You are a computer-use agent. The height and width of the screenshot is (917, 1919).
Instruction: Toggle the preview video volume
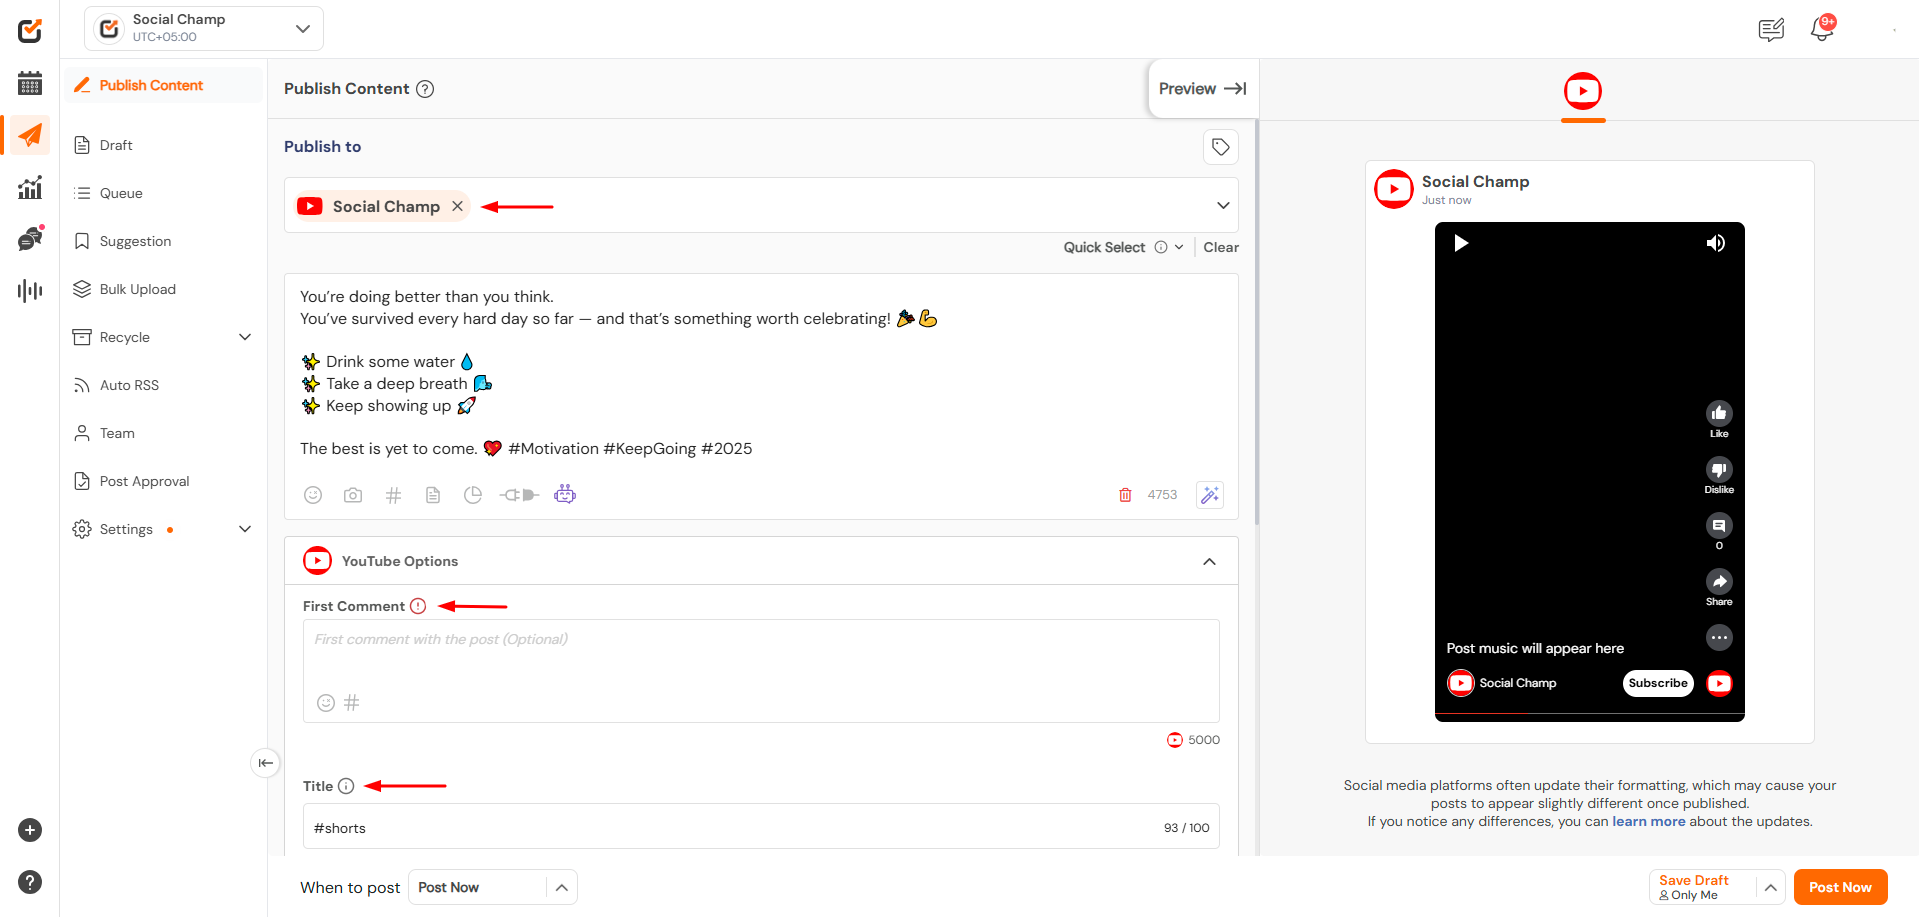(x=1716, y=243)
